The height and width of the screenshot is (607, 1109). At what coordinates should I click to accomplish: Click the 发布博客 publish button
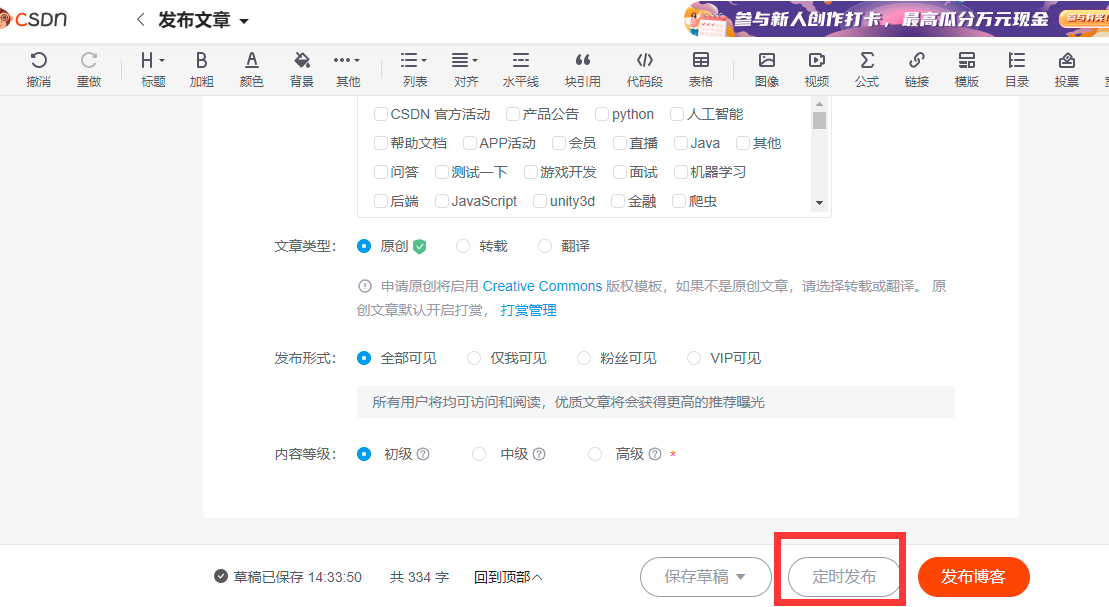coord(973,577)
